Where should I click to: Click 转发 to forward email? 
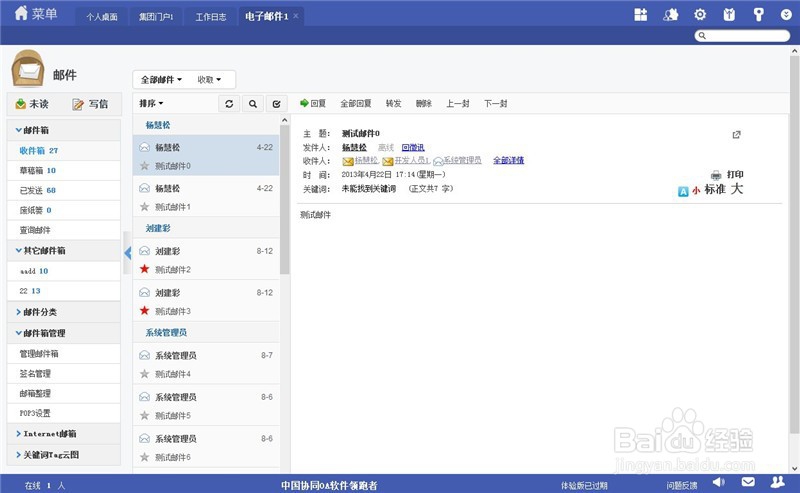coord(393,104)
